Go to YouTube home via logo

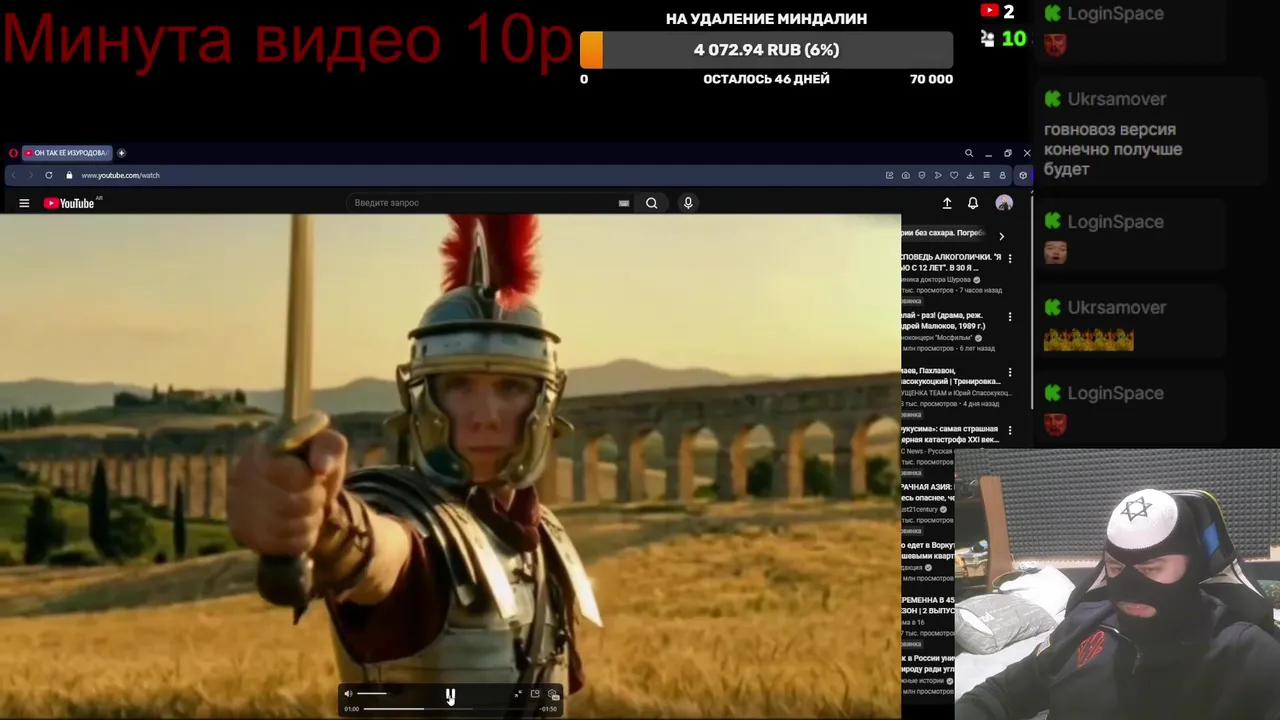point(69,203)
